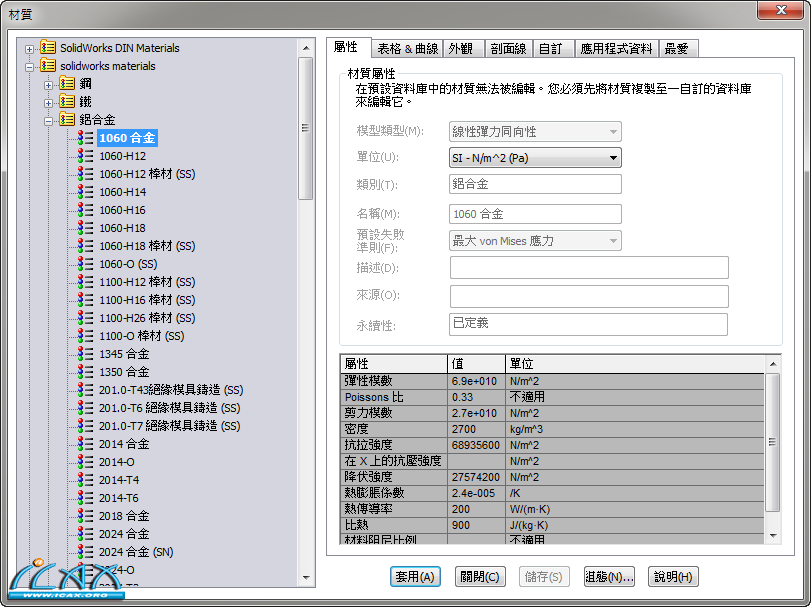Select the 1060 合金 material icon
This screenshot has width=811, height=607.
coord(86,137)
